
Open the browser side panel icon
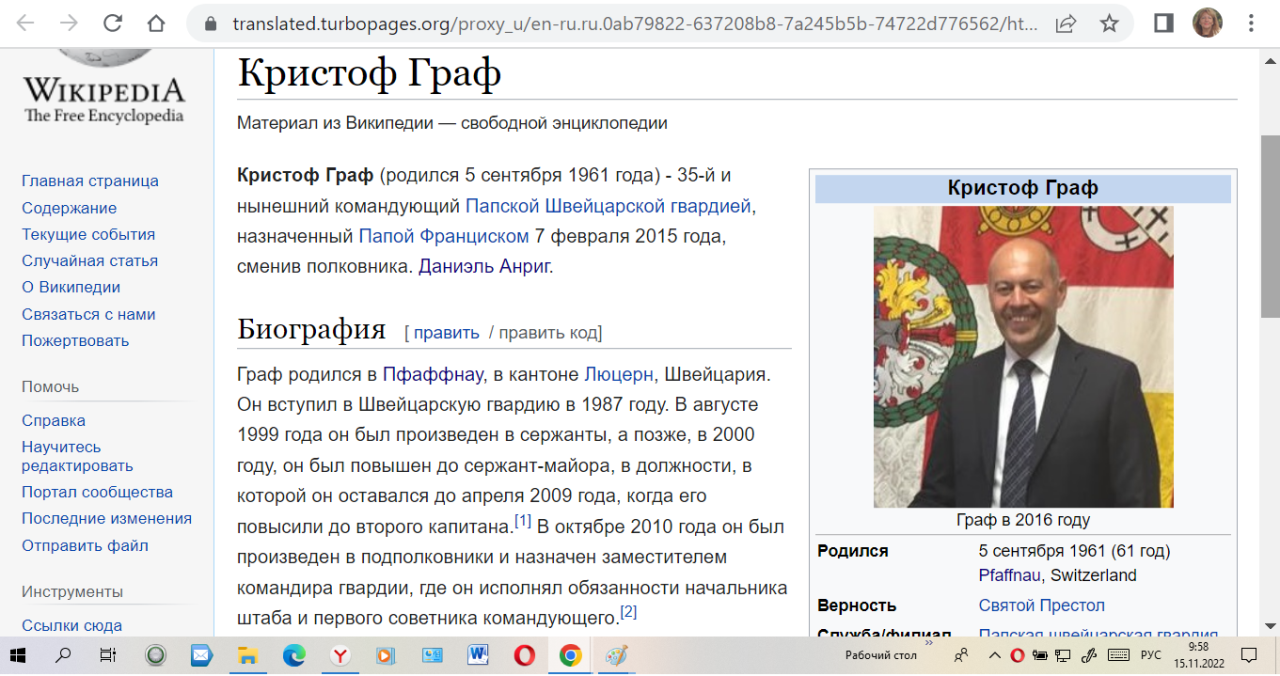[1163, 23]
